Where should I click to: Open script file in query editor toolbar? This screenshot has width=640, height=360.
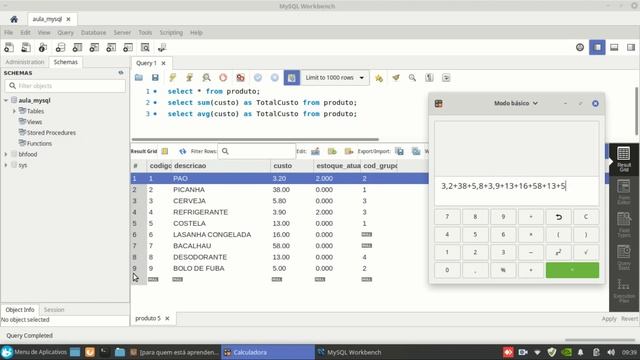[x=139, y=78]
